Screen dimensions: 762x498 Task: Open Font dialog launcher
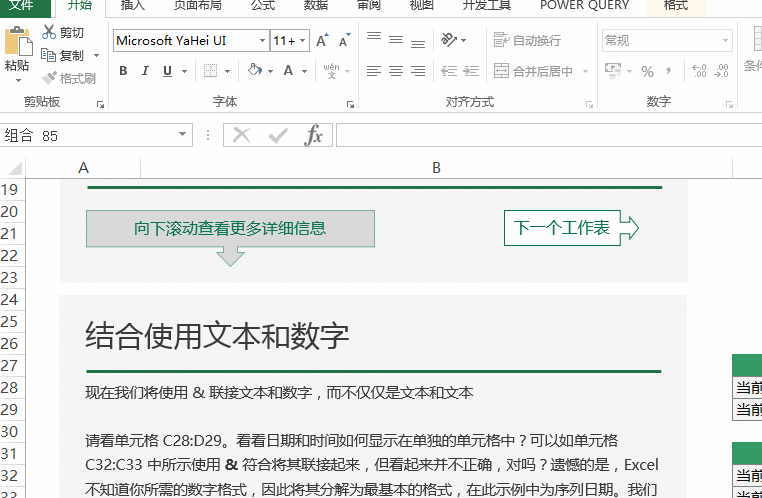click(x=350, y=104)
